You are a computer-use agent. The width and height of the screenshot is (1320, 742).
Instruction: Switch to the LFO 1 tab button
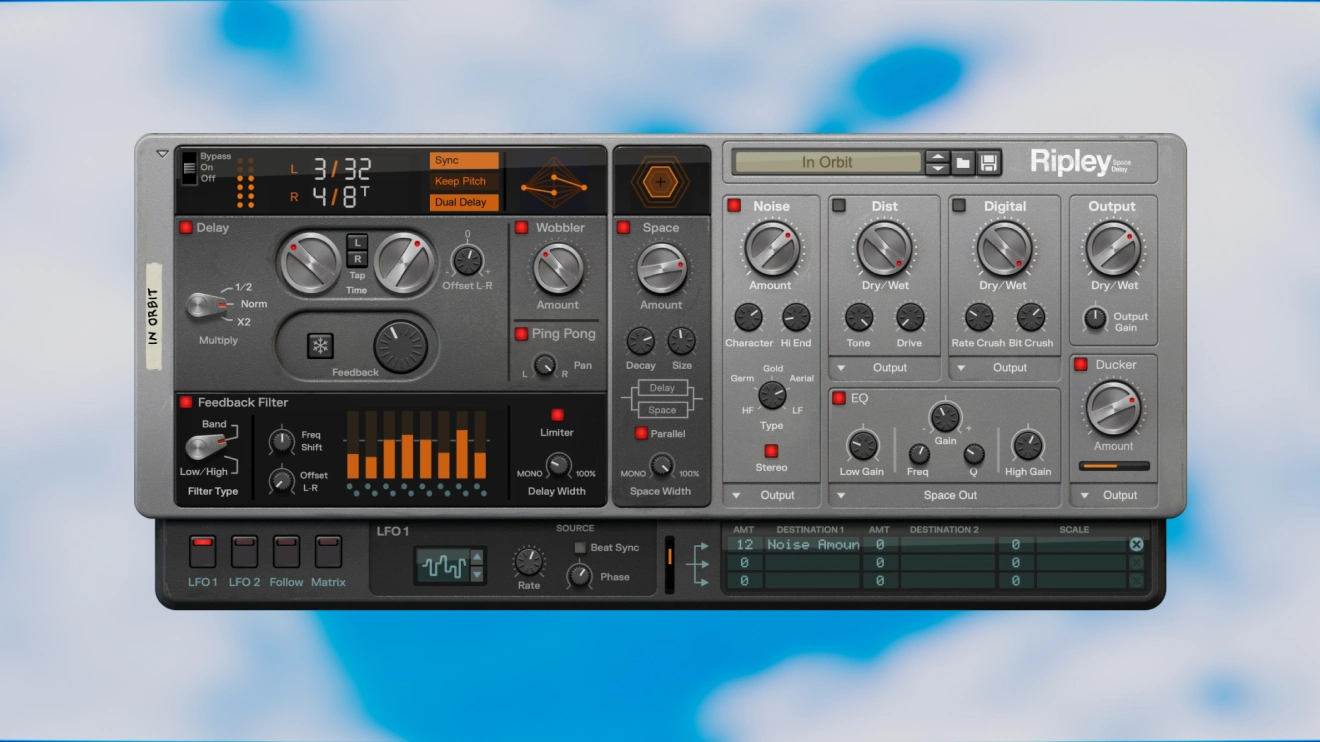(202, 551)
